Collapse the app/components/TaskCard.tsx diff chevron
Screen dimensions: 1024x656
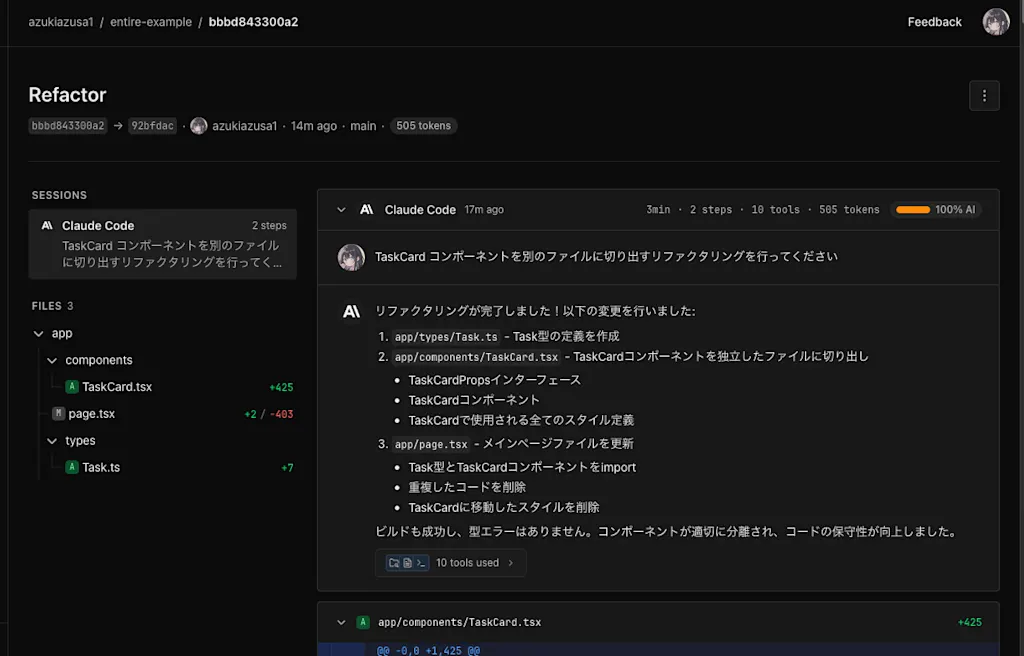click(x=341, y=623)
